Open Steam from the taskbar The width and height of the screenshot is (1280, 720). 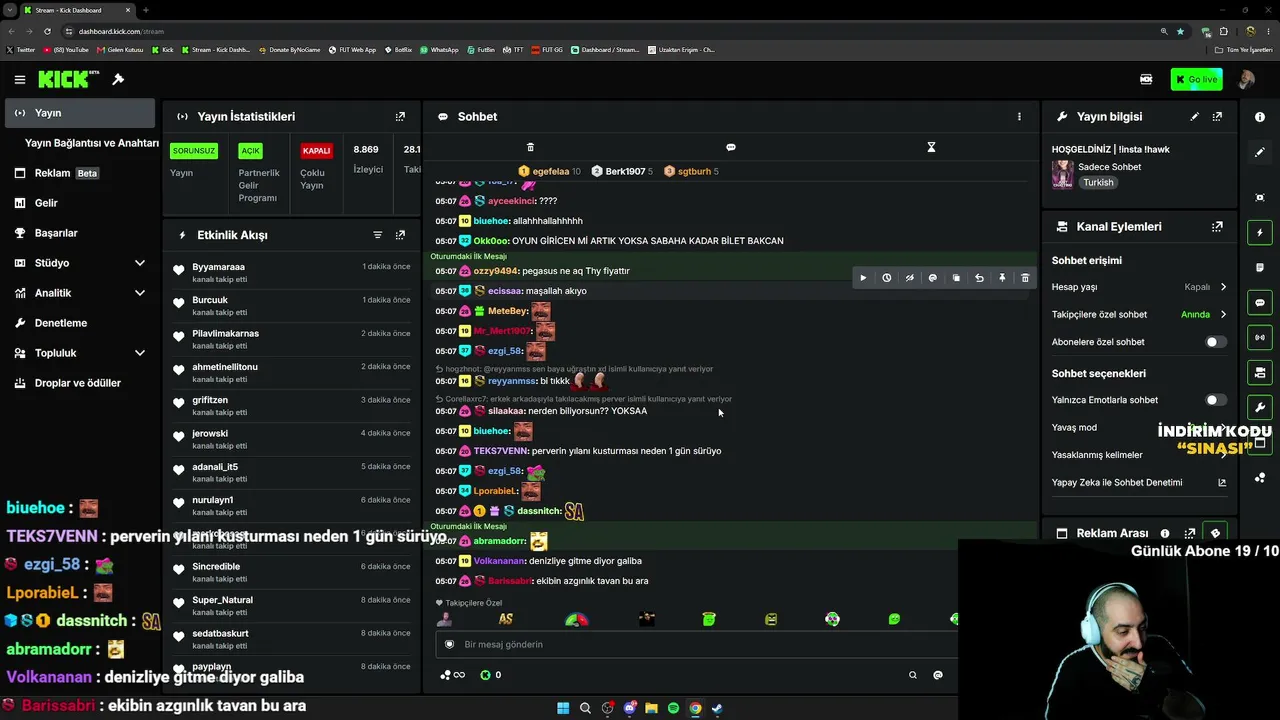coord(717,709)
